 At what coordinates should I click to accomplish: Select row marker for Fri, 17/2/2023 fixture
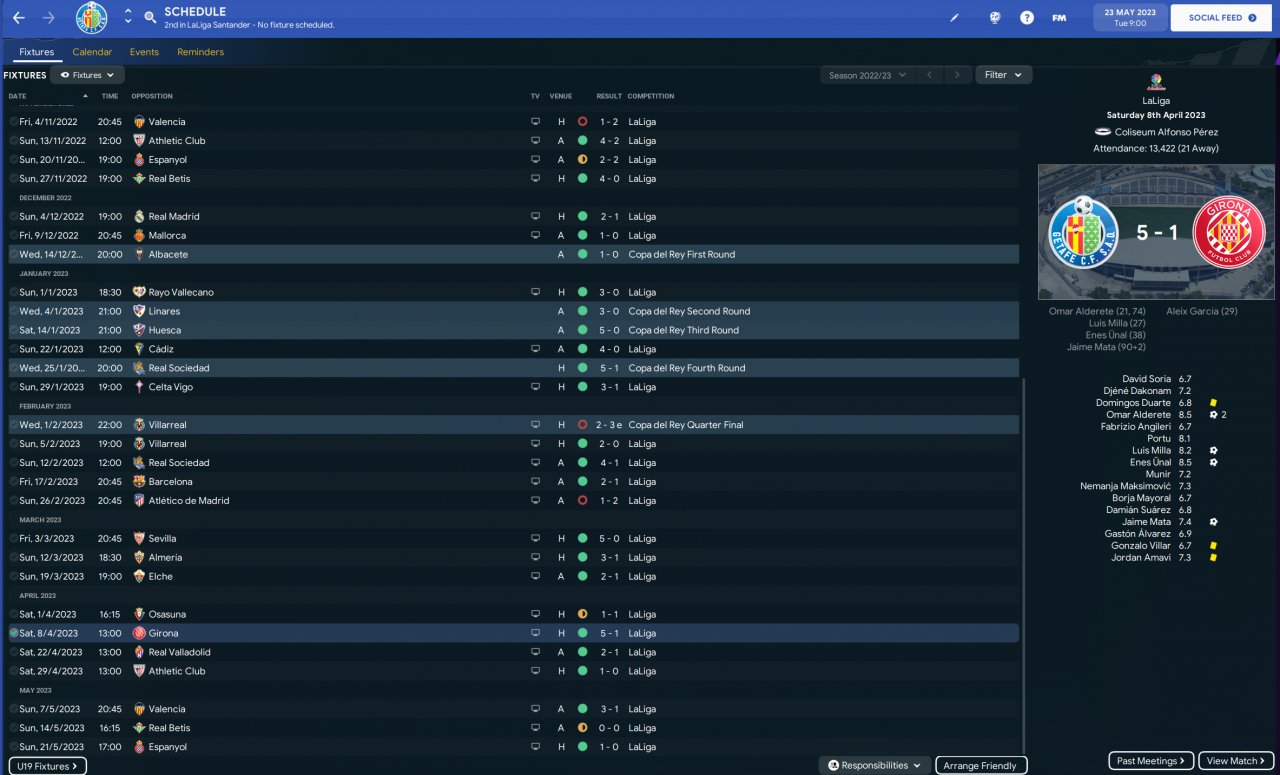pos(13,482)
